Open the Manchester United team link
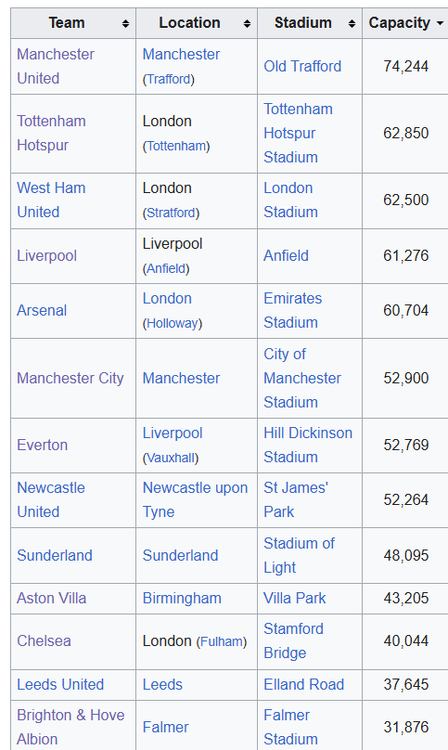Image resolution: width=448 pixels, height=750 pixels. [55, 66]
